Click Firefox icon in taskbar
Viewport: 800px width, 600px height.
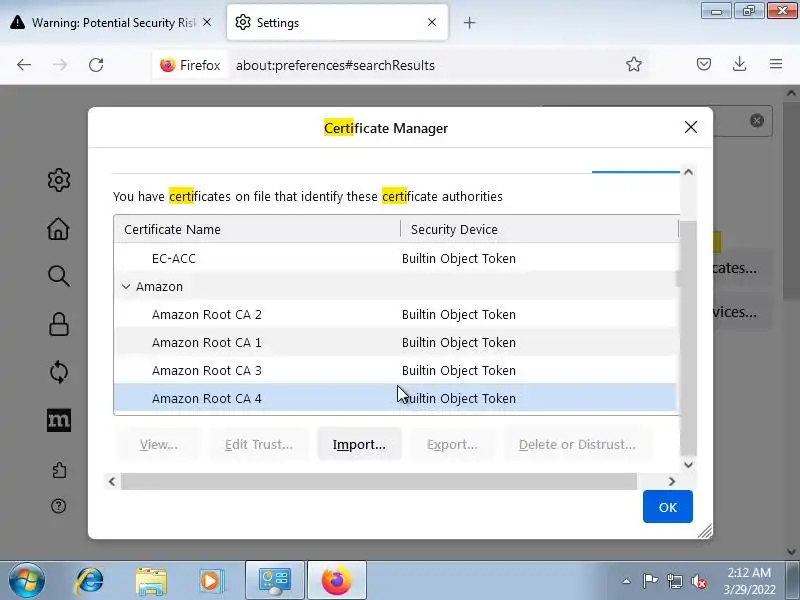point(337,581)
